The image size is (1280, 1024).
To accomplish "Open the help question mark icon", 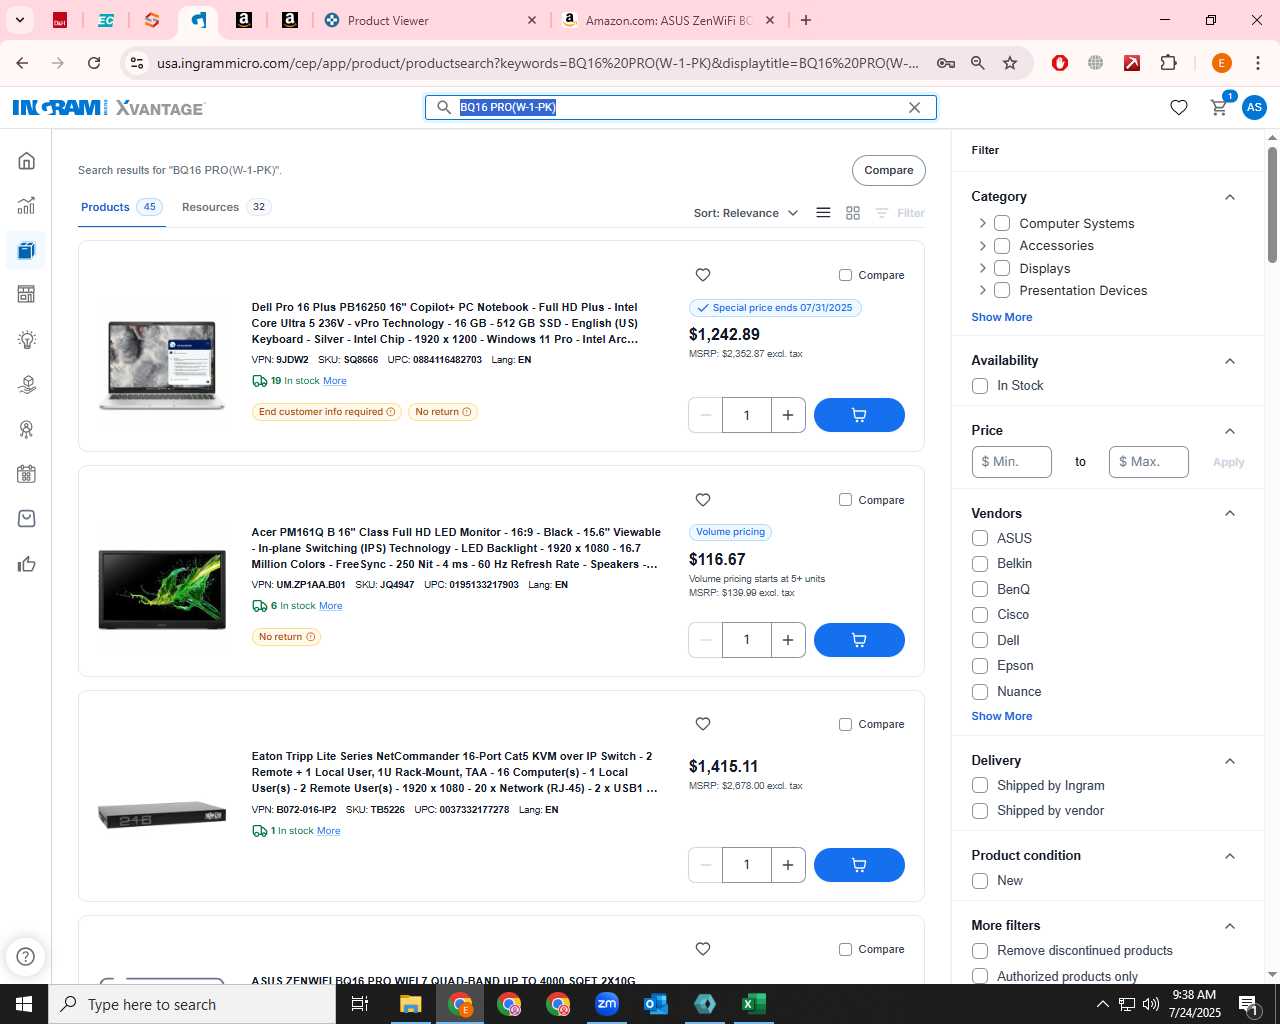I will click(x=27, y=957).
